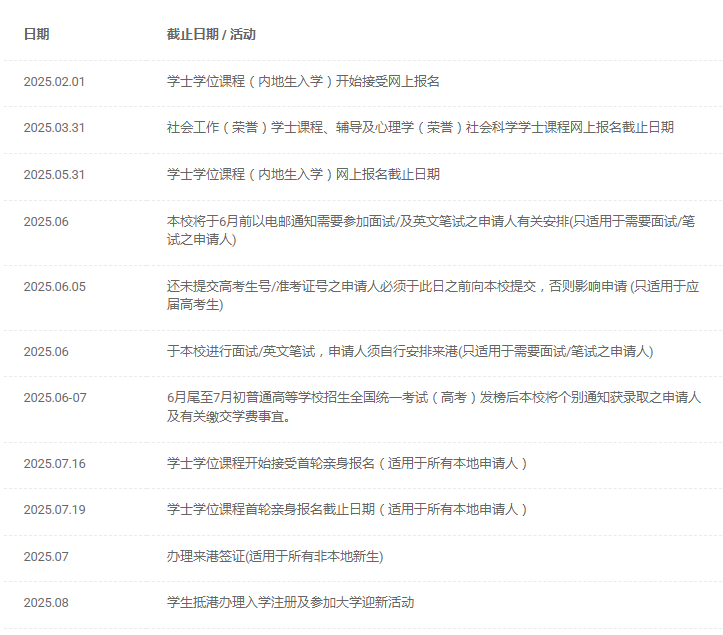The image size is (723, 635).
Task: Click the text 于本校进行面试/英文笔试
Action: point(241,351)
